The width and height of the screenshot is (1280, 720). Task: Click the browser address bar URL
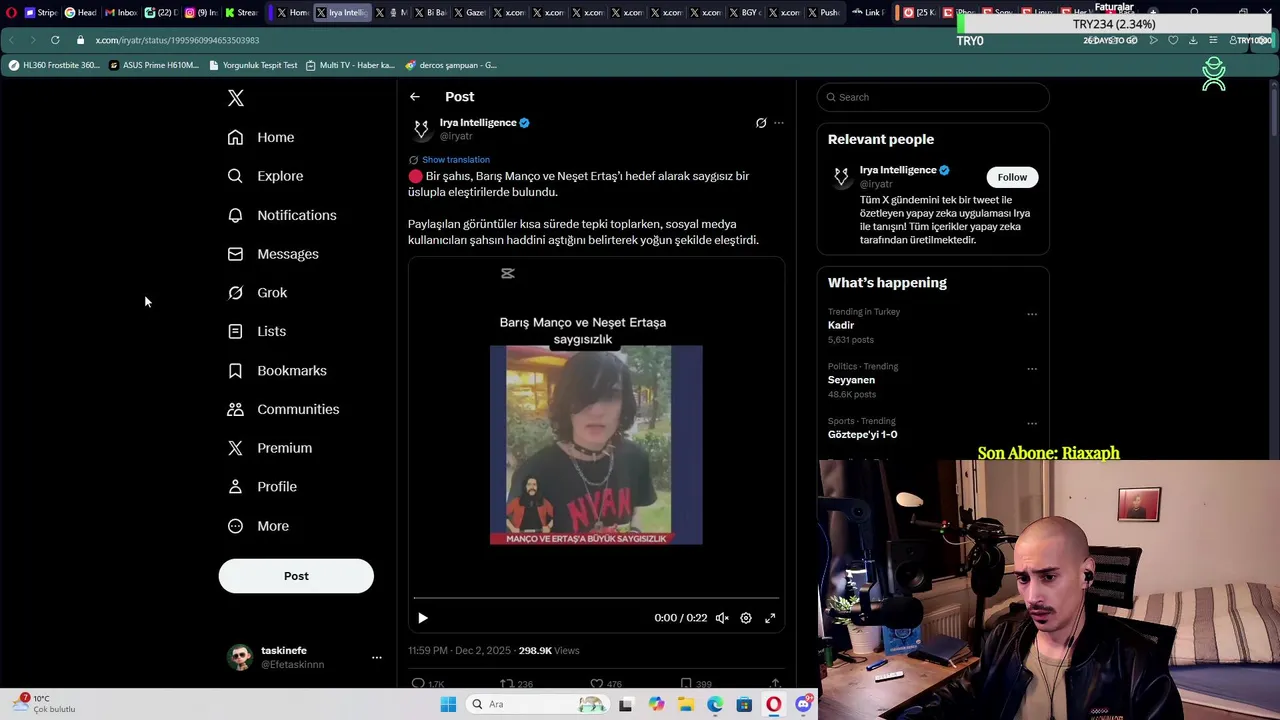point(177,40)
